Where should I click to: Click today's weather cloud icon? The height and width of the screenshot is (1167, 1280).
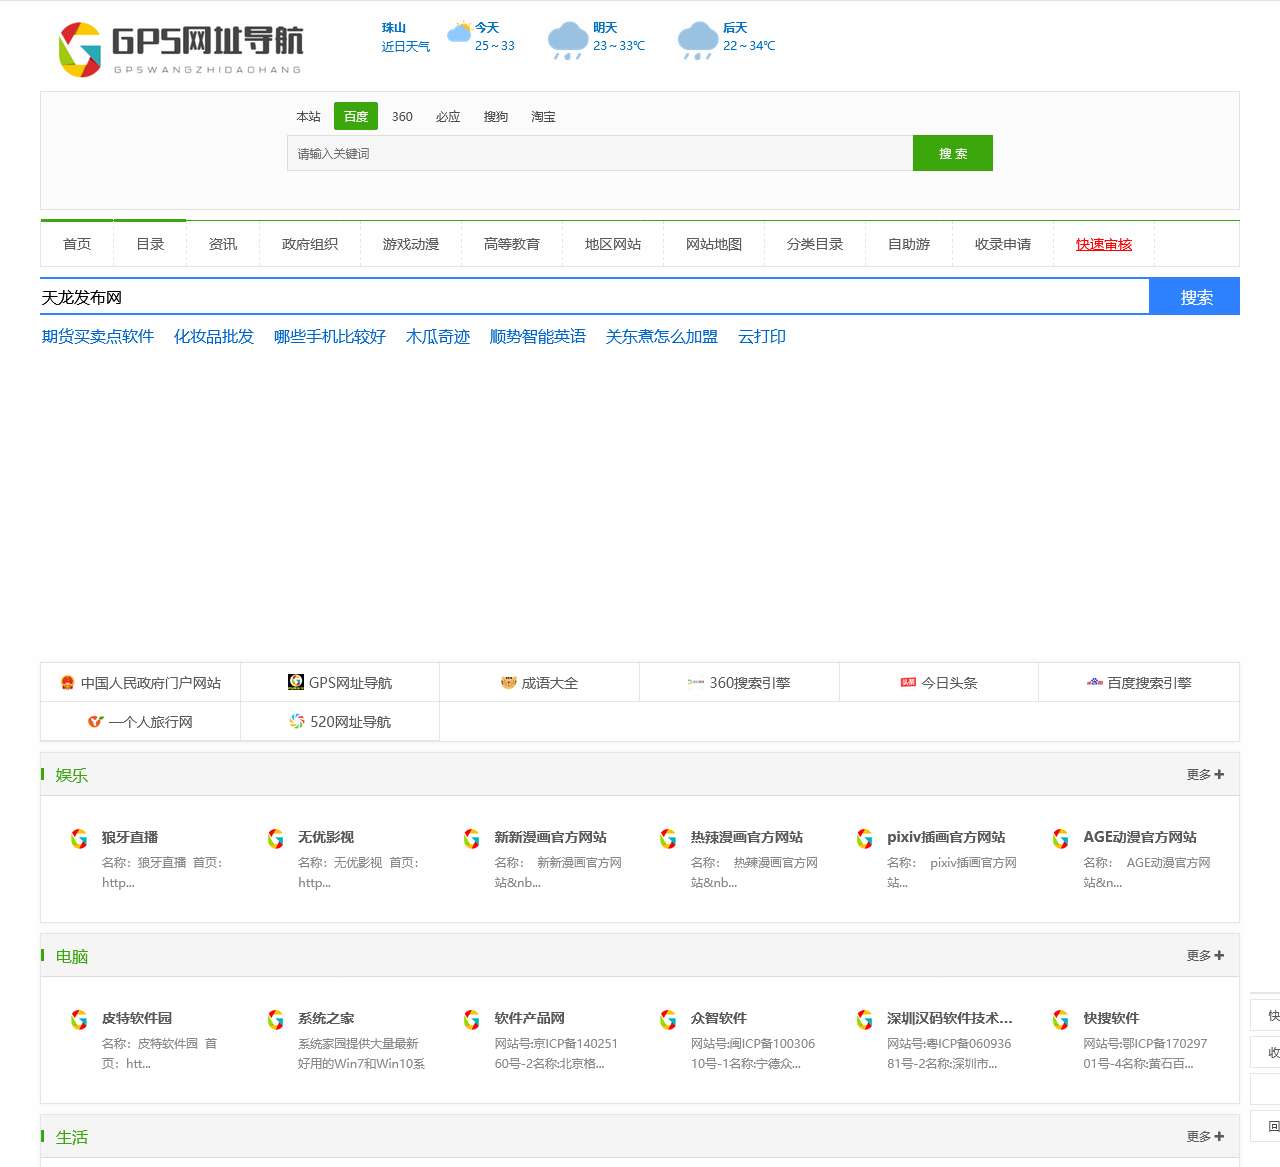(x=459, y=33)
